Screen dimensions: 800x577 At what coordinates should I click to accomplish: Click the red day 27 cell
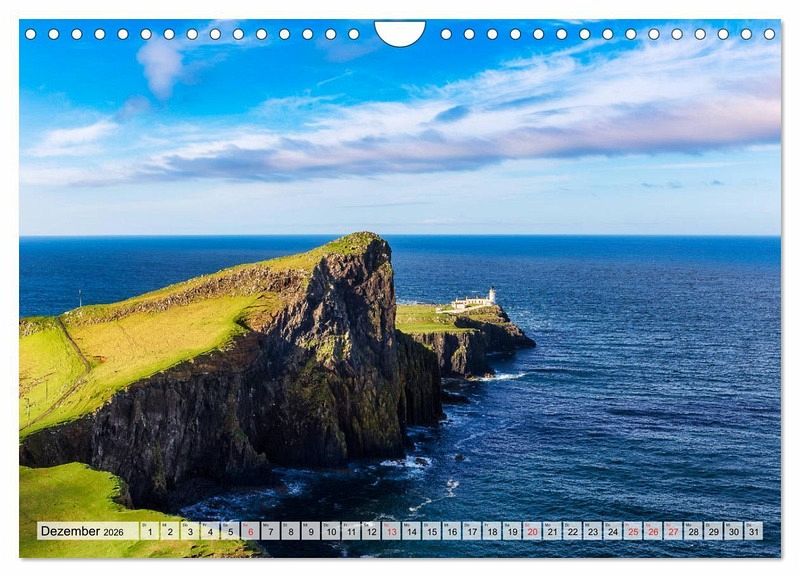(x=673, y=532)
